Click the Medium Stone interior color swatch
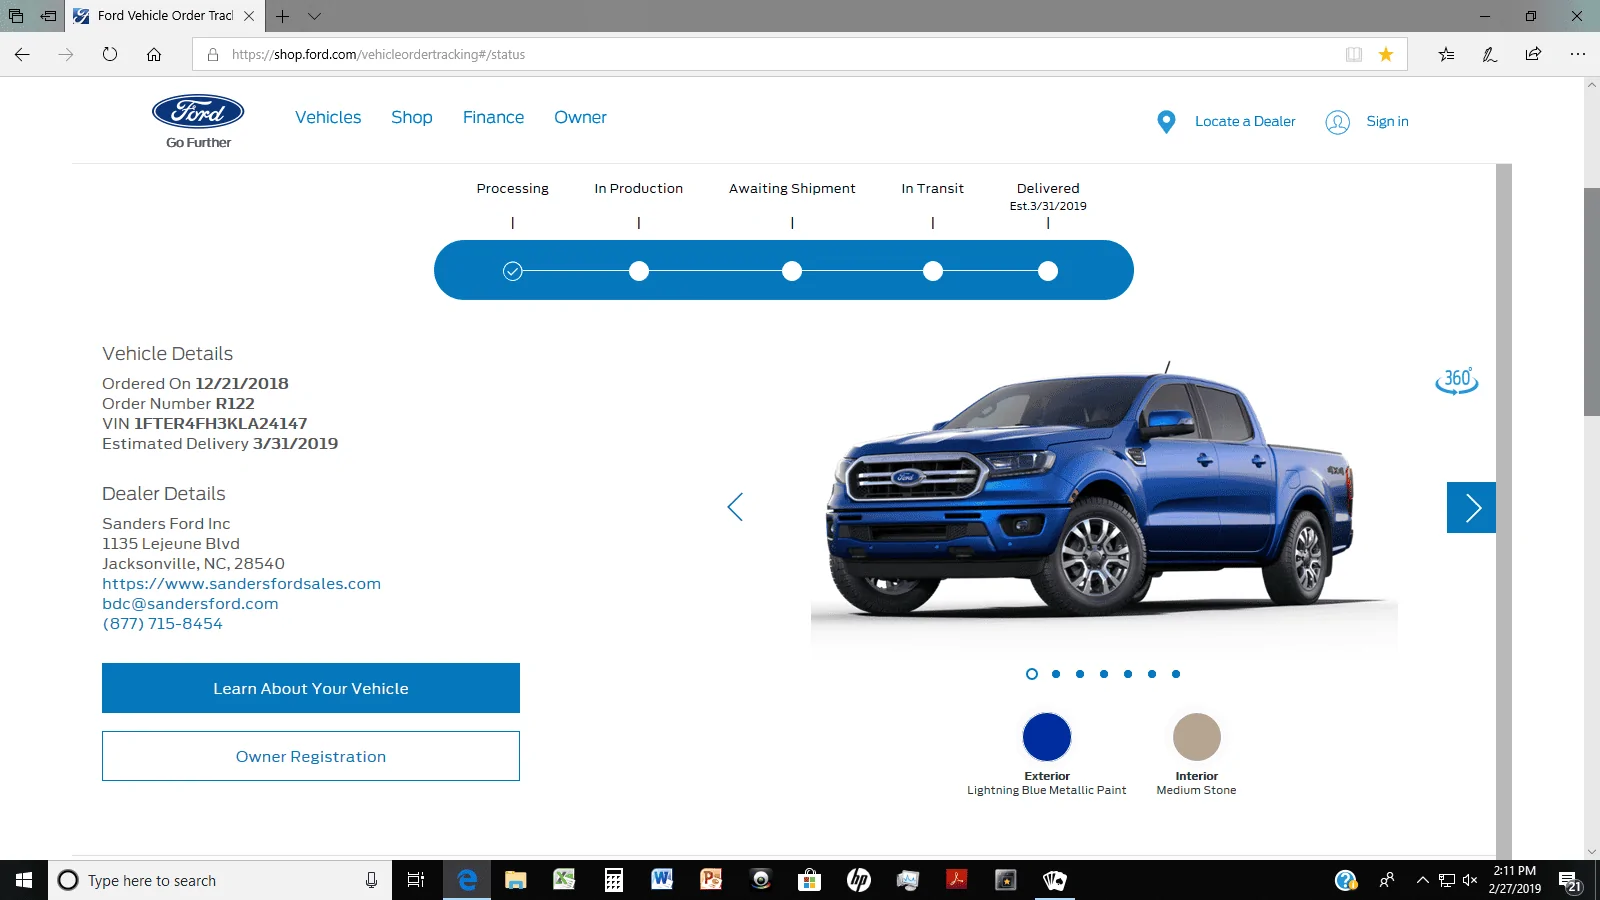Screen dimensions: 1600x900 click(x=1197, y=737)
